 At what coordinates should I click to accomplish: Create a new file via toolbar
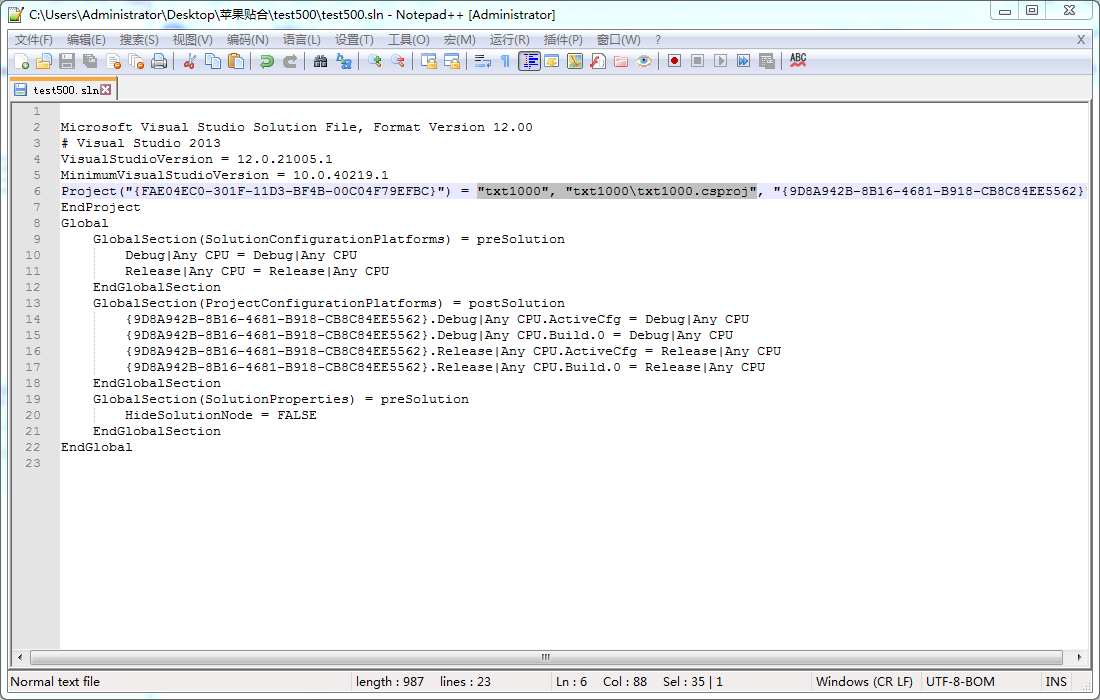point(22,61)
